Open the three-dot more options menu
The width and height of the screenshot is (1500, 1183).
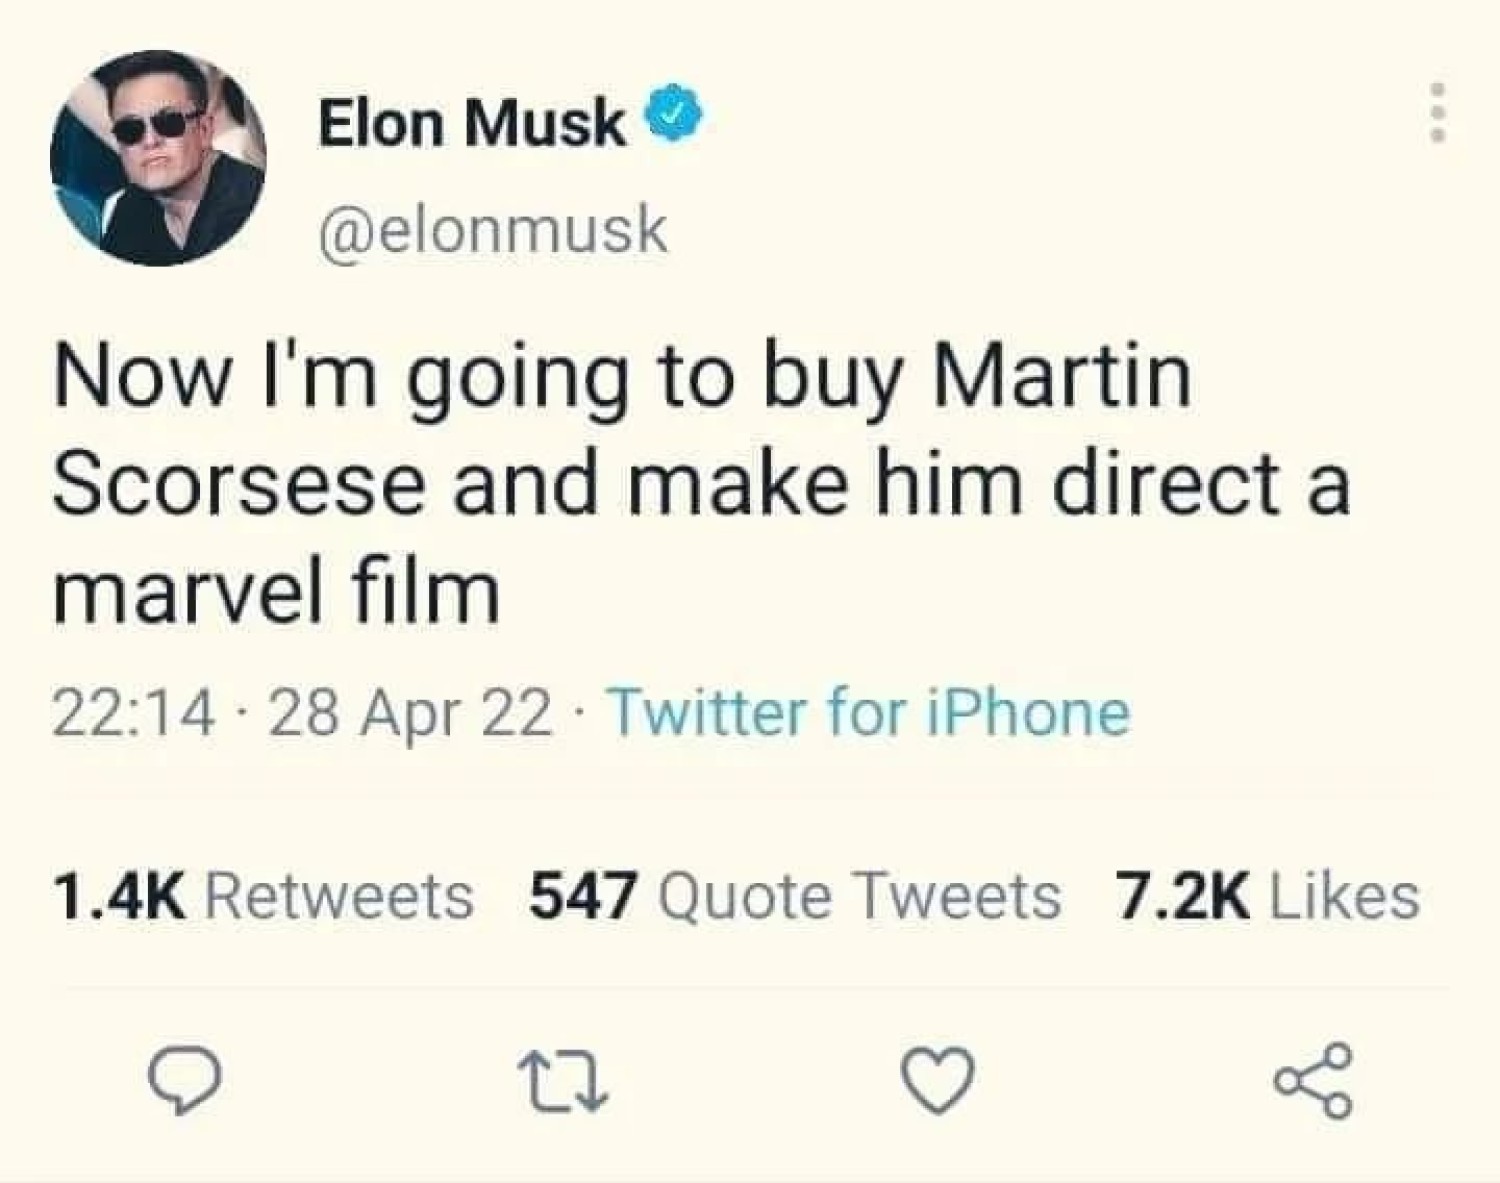coord(1438,113)
